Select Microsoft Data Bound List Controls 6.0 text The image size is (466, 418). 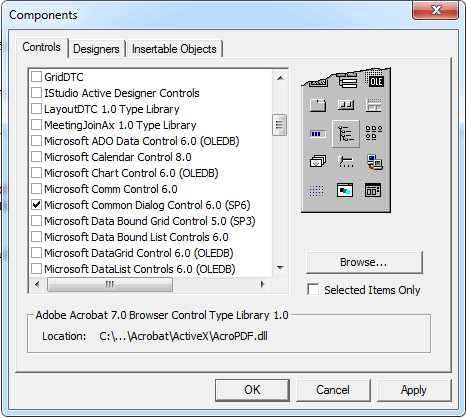pos(136,237)
